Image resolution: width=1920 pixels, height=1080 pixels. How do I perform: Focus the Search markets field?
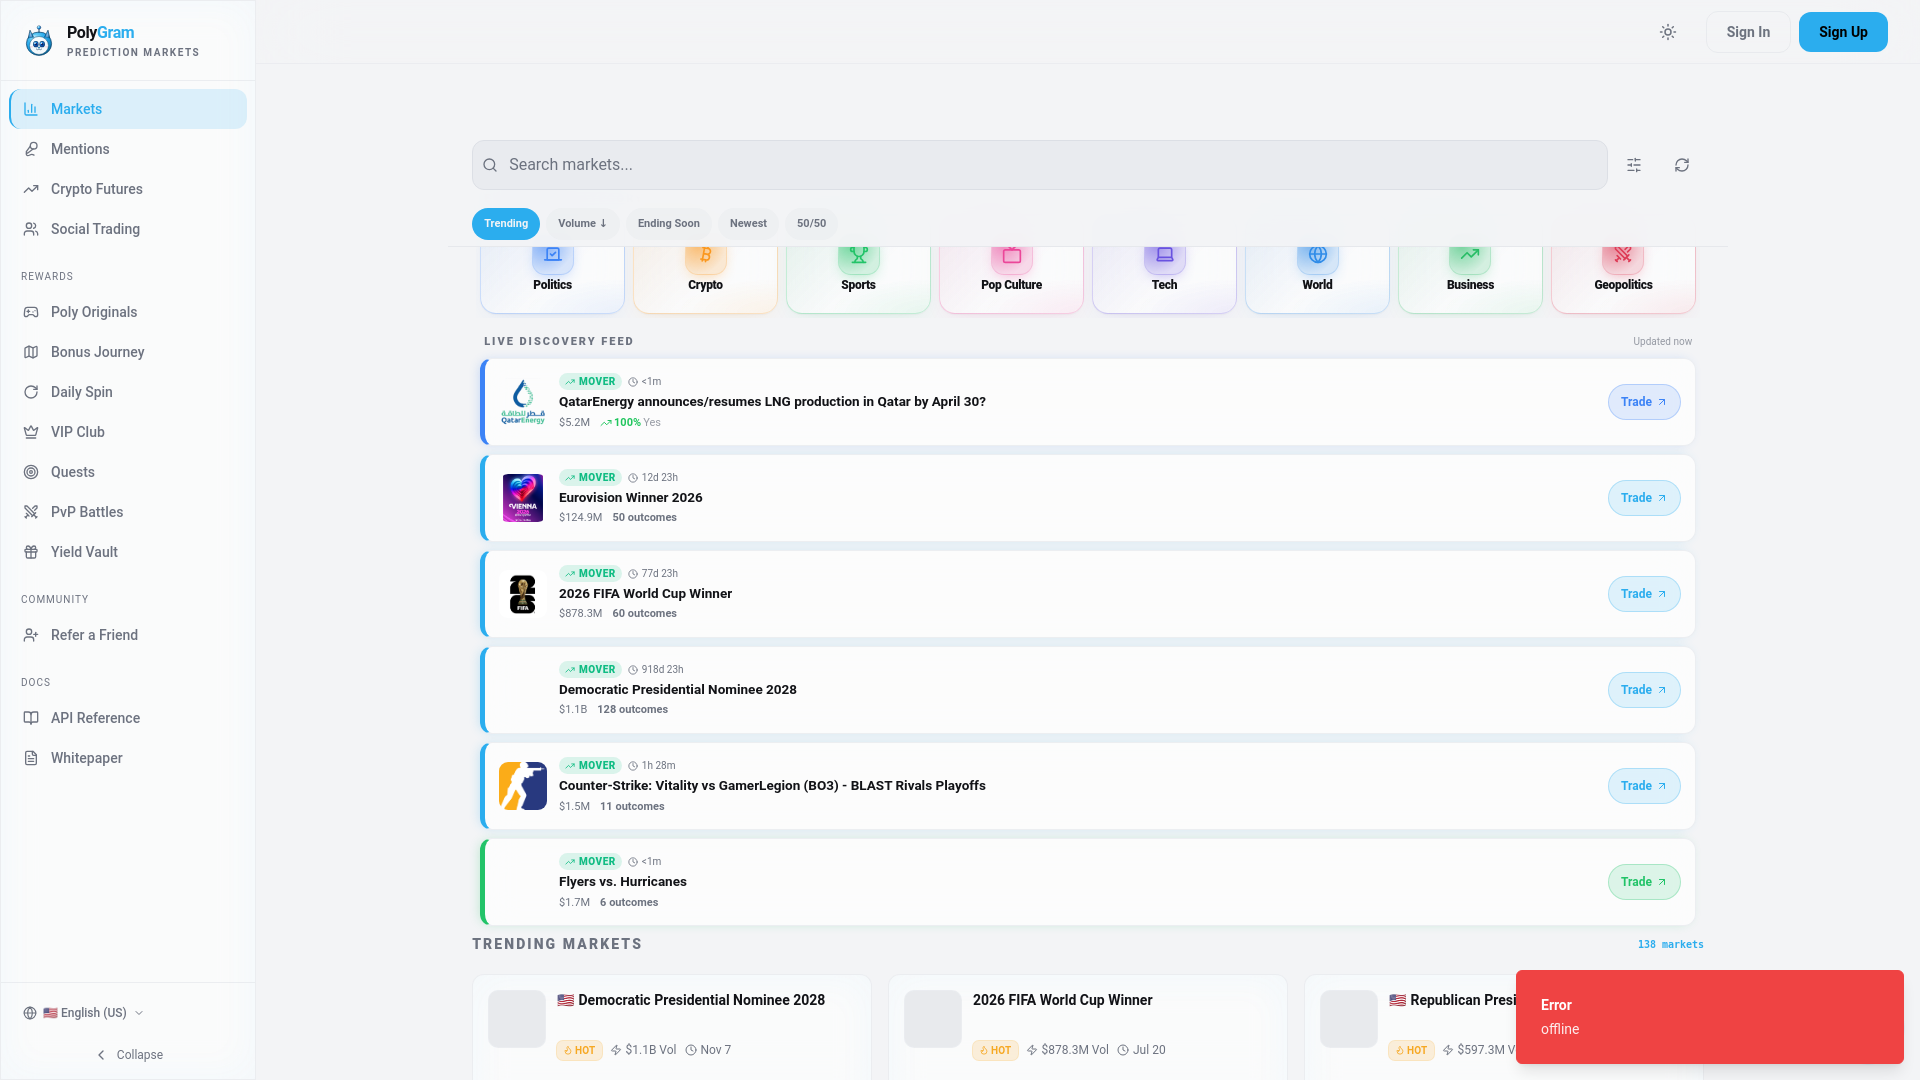click(1040, 165)
